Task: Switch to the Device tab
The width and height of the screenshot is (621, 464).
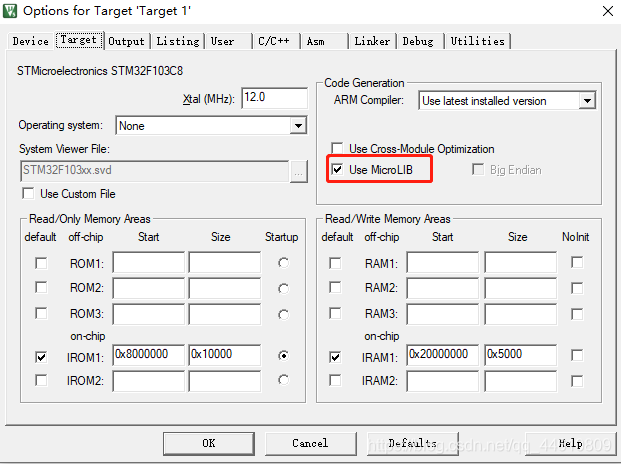Action: click(x=30, y=41)
